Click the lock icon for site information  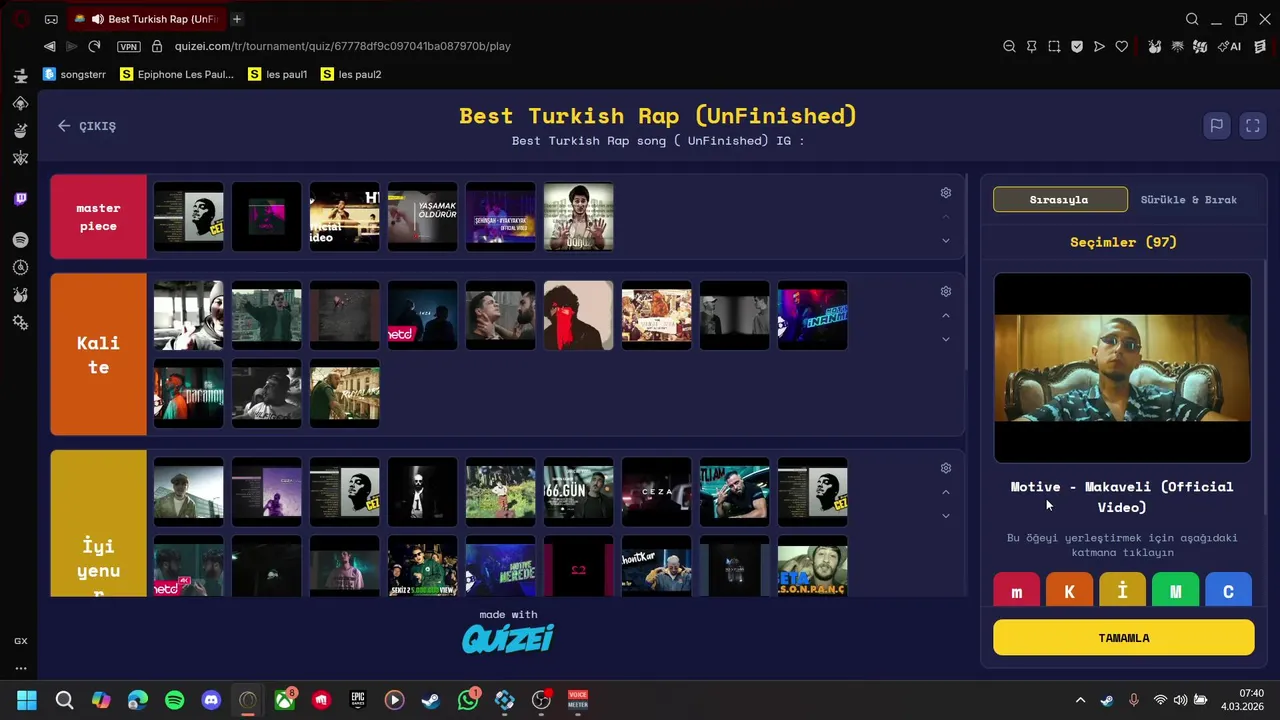157,46
